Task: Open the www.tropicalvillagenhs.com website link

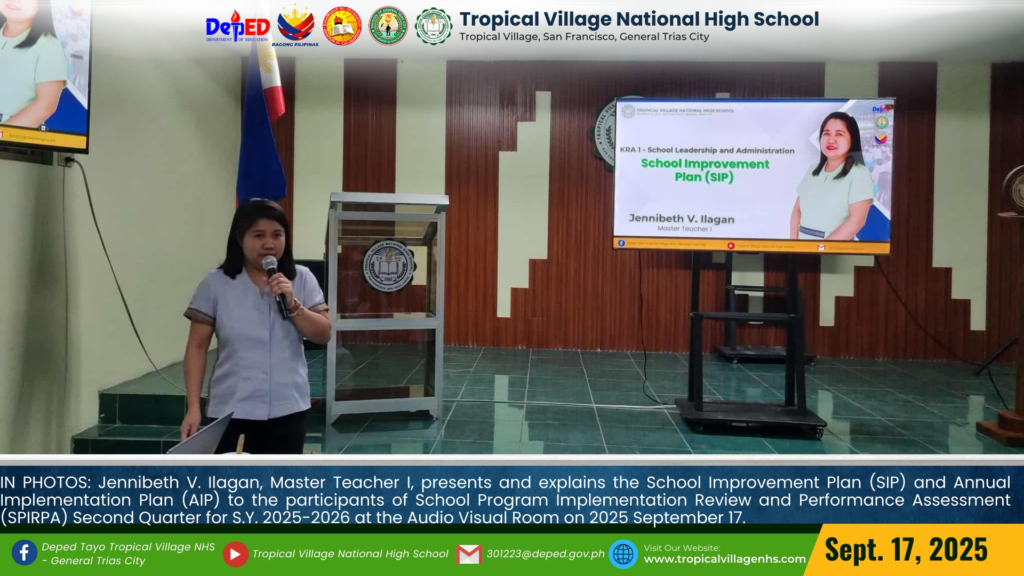Action: pos(724,560)
